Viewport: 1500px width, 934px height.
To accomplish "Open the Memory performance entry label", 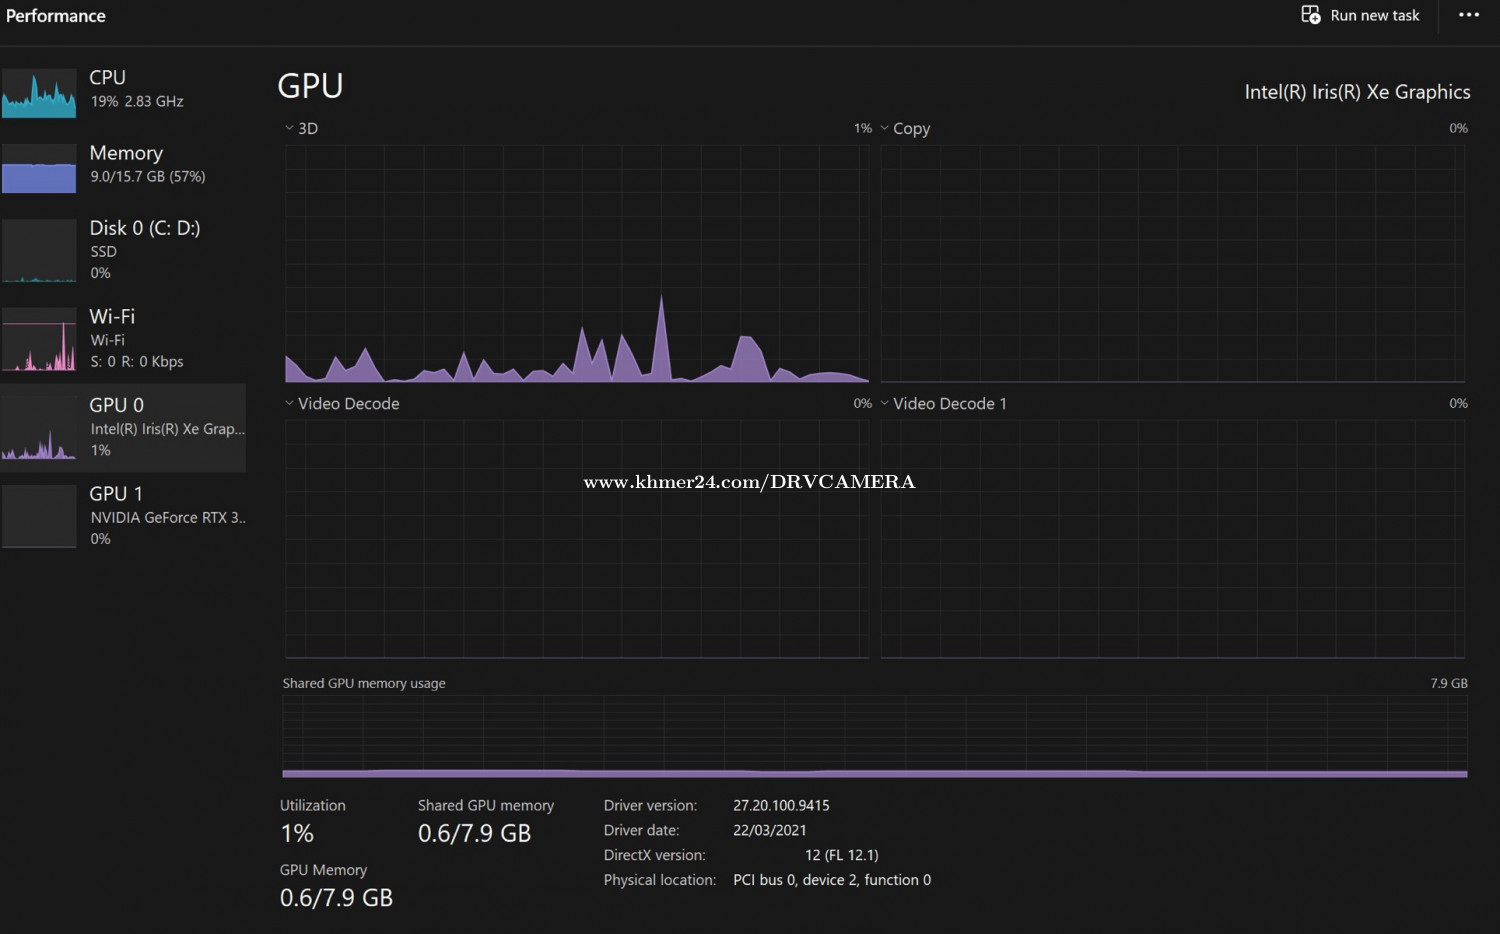I will 126,153.
